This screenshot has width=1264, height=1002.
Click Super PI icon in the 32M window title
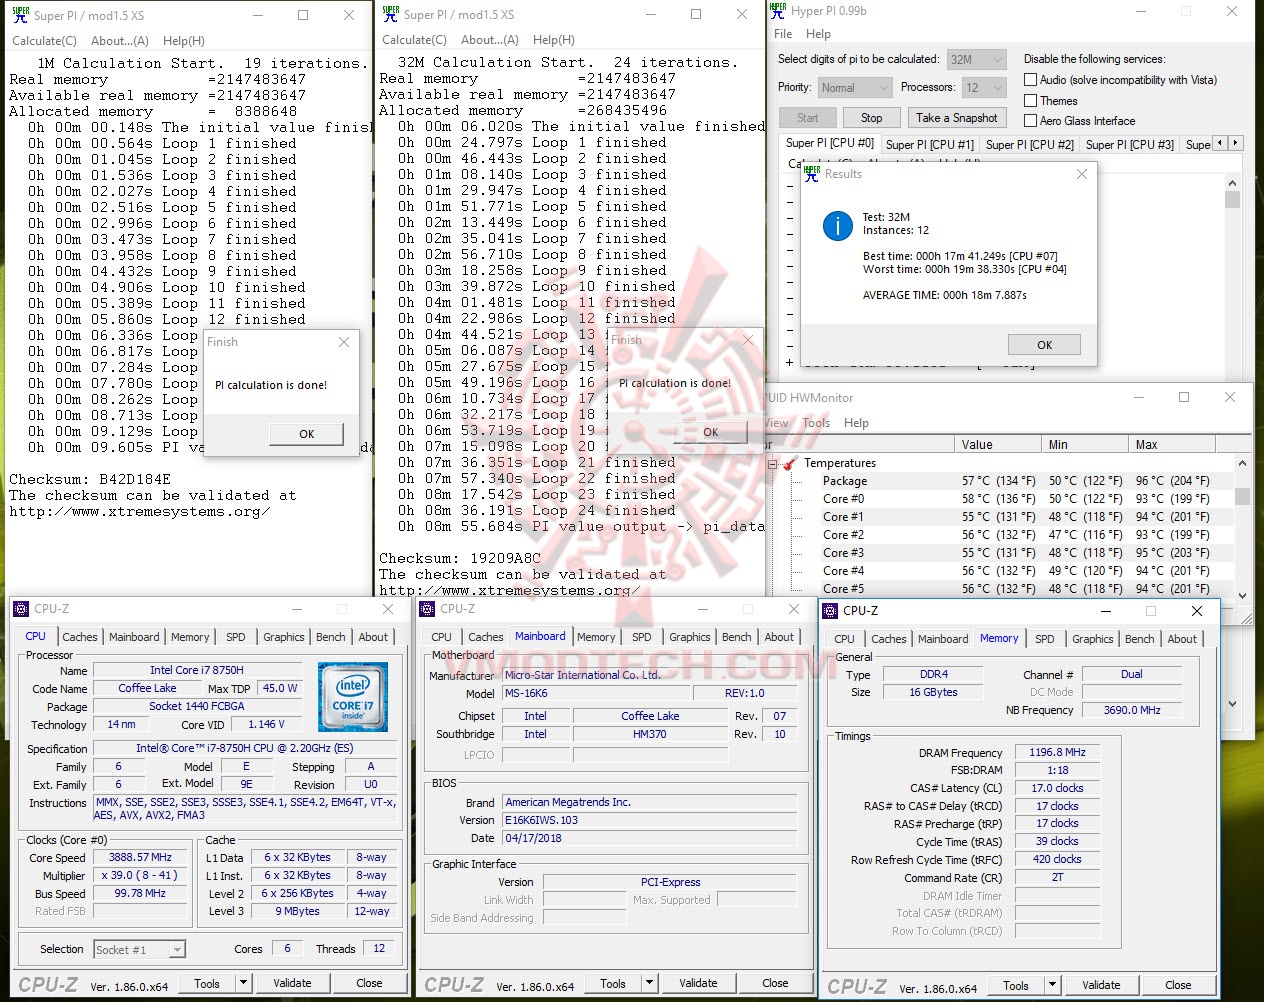[x=390, y=14]
